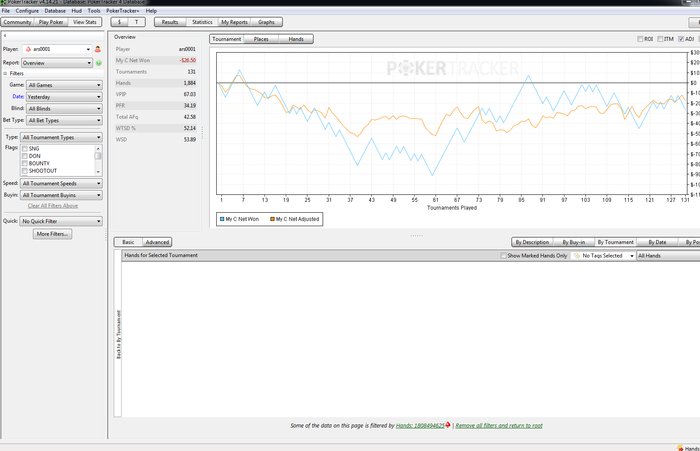Check the SHOOTOUT flag checkbox
This screenshot has height=451, width=700.
point(25,171)
